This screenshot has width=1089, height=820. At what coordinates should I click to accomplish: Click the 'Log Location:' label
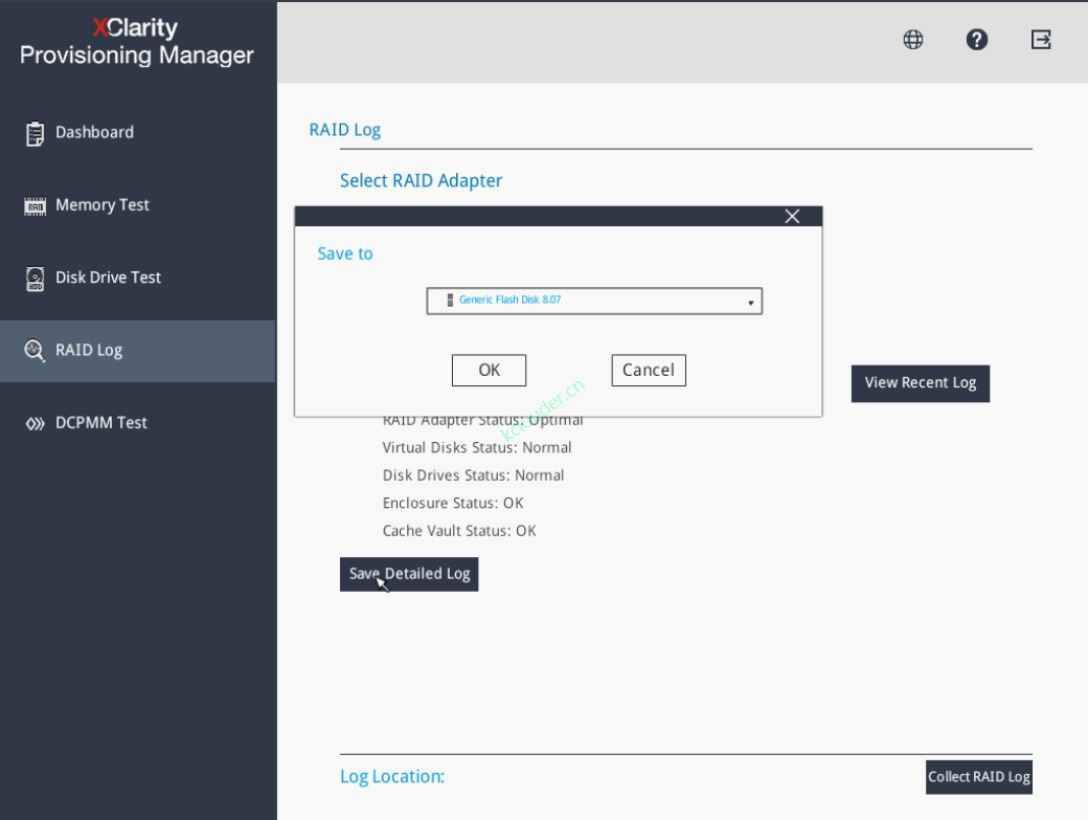[392, 777]
